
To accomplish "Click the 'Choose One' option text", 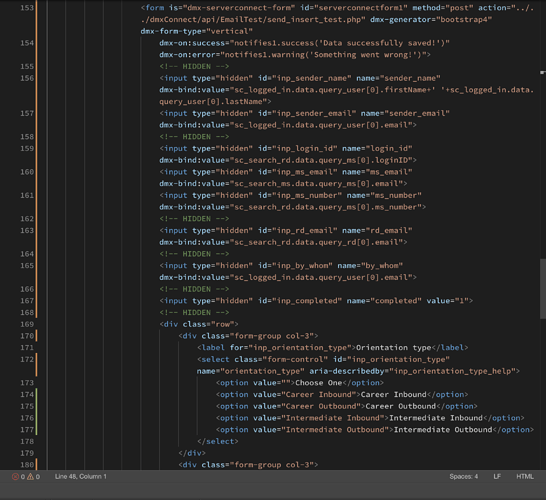I will click(319, 383).
